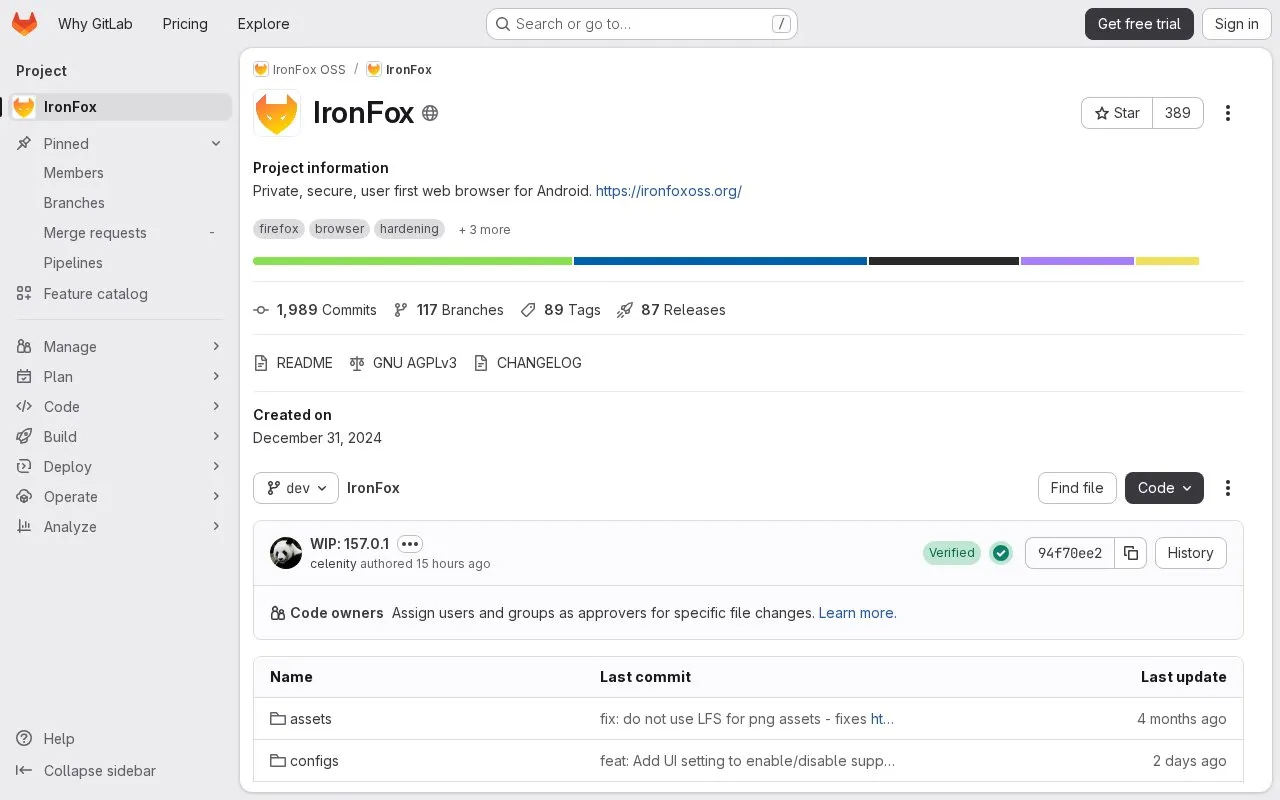1280x800 pixels.
Task: Open Pipelines in the sidebar
Action: [x=73, y=263]
